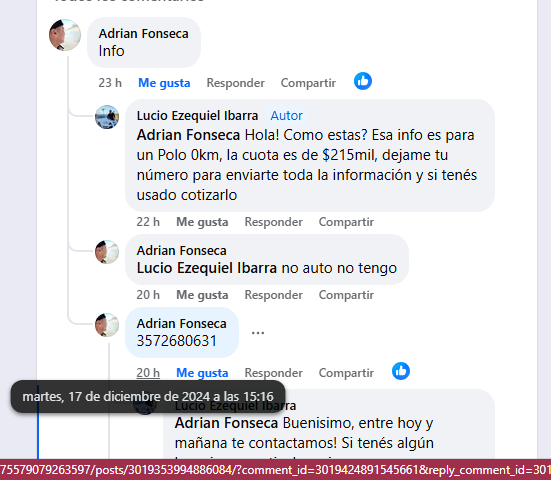
Task: Toggle Me gusta on 'no auto no tengo' reply
Action: coord(202,295)
